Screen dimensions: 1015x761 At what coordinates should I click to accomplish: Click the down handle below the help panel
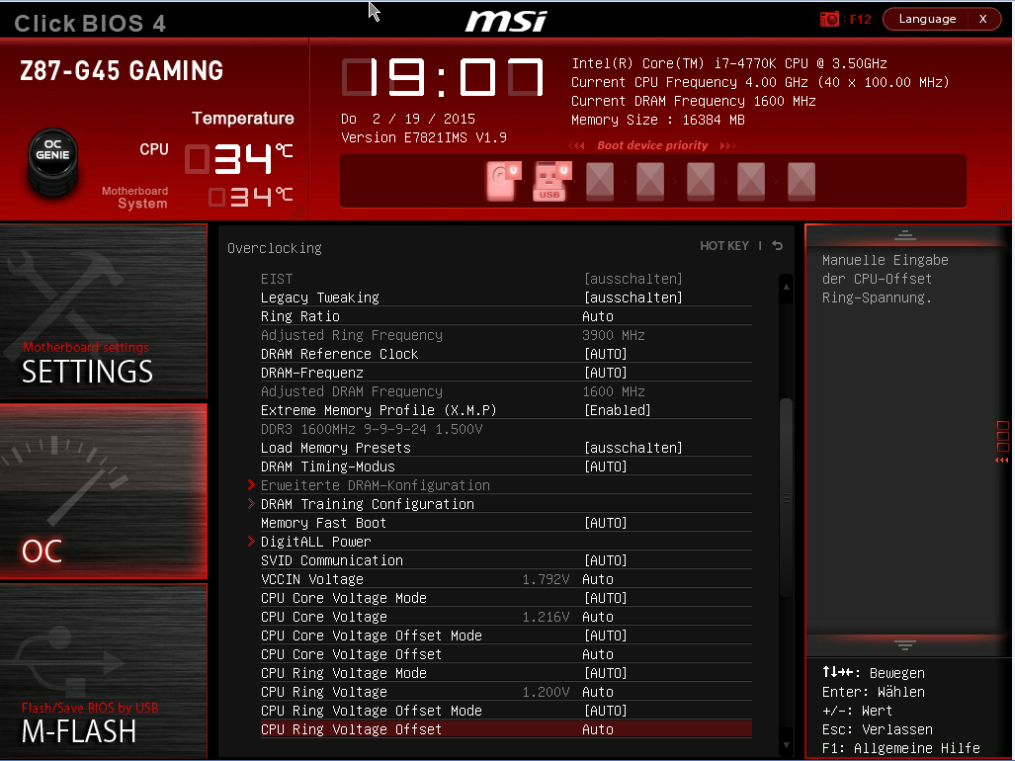click(905, 645)
